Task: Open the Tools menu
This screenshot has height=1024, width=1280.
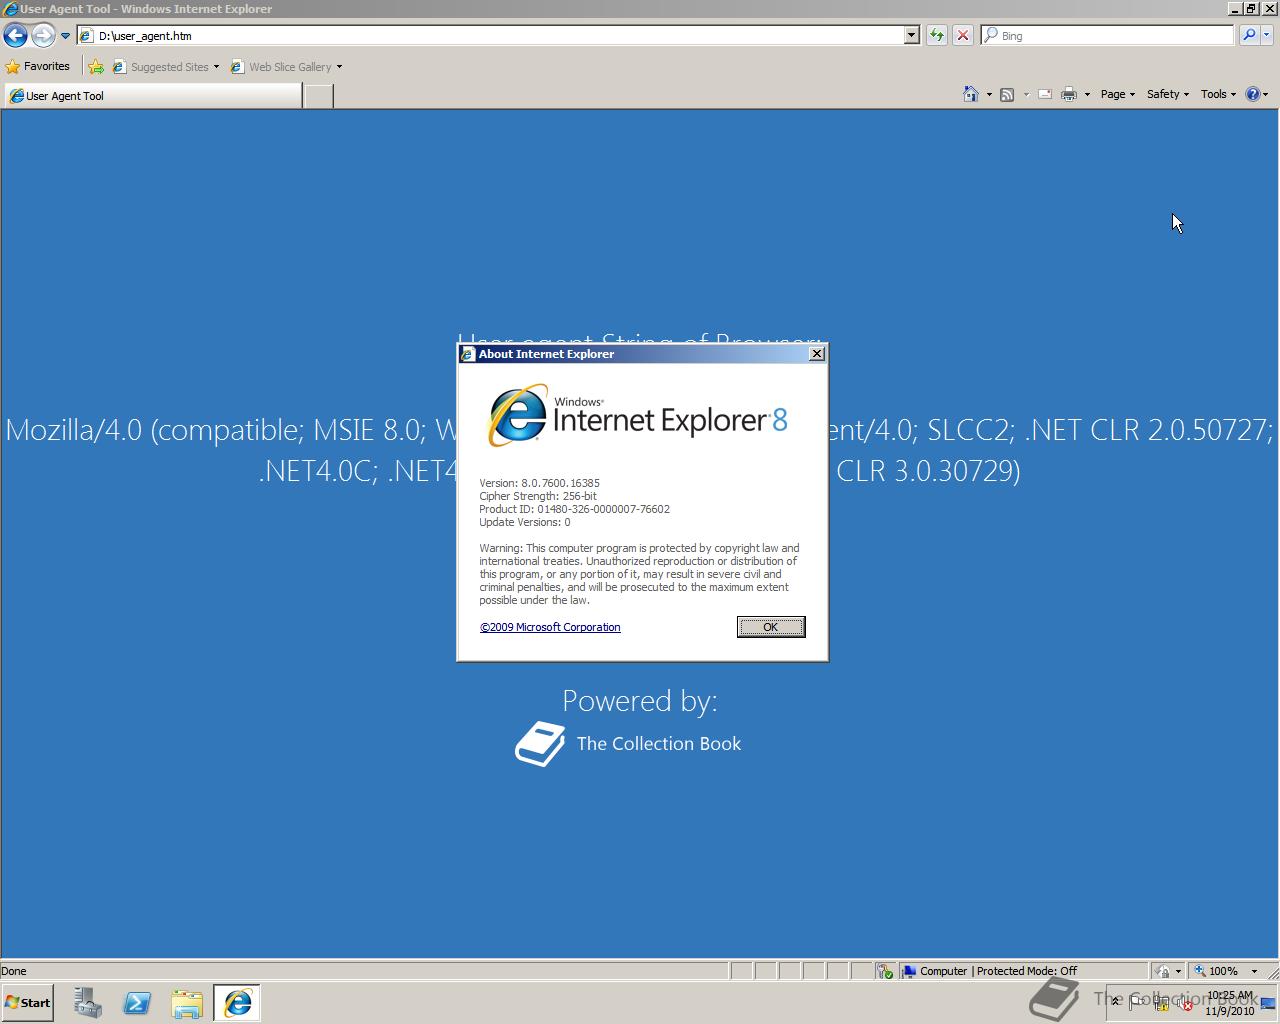Action: (1218, 94)
